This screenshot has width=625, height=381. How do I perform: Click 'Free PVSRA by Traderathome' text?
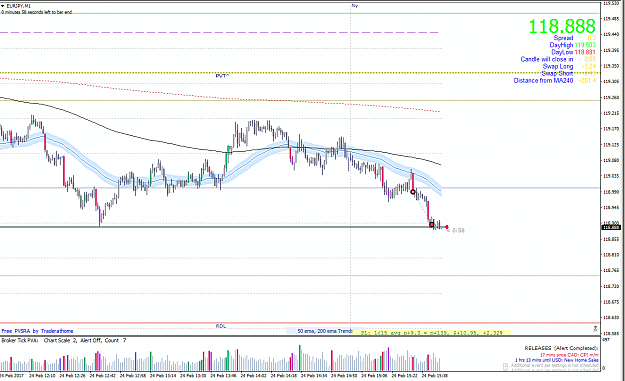(37, 331)
